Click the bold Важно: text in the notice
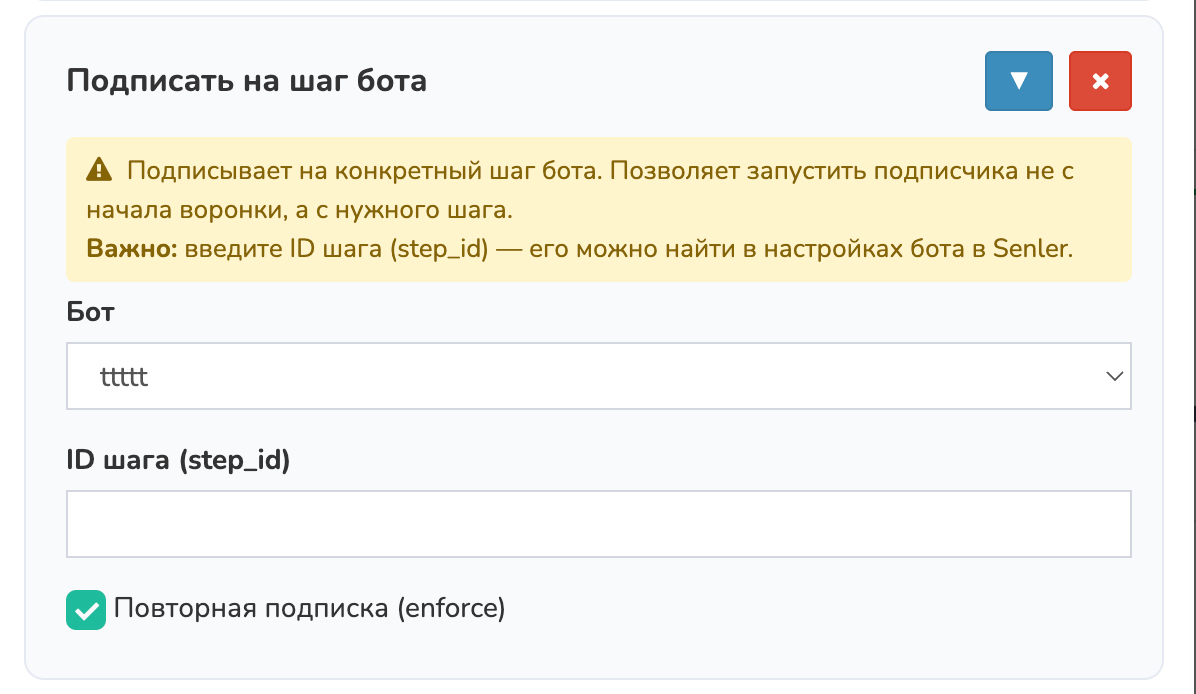This screenshot has height=694, width=1196. pos(132,249)
